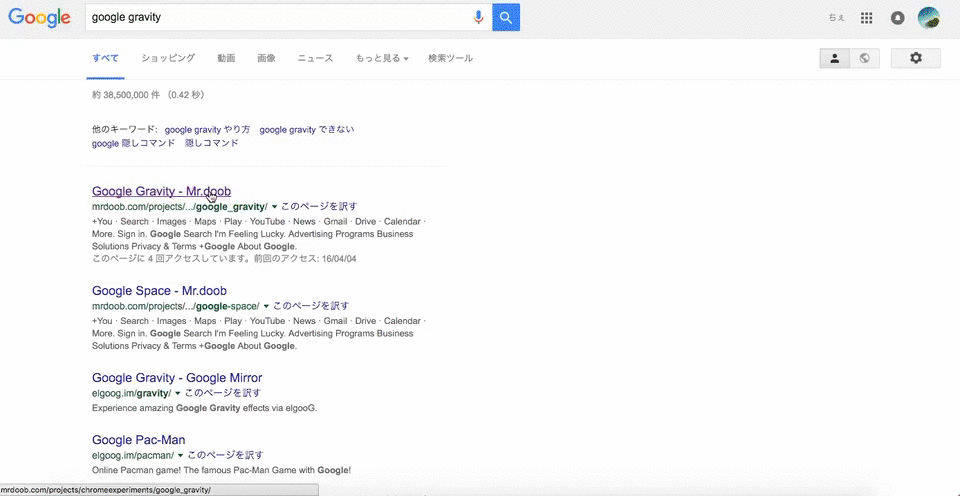The height and width of the screenshot is (496, 960).
Task: Open the Google Pac-Man result
Action: coord(138,440)
